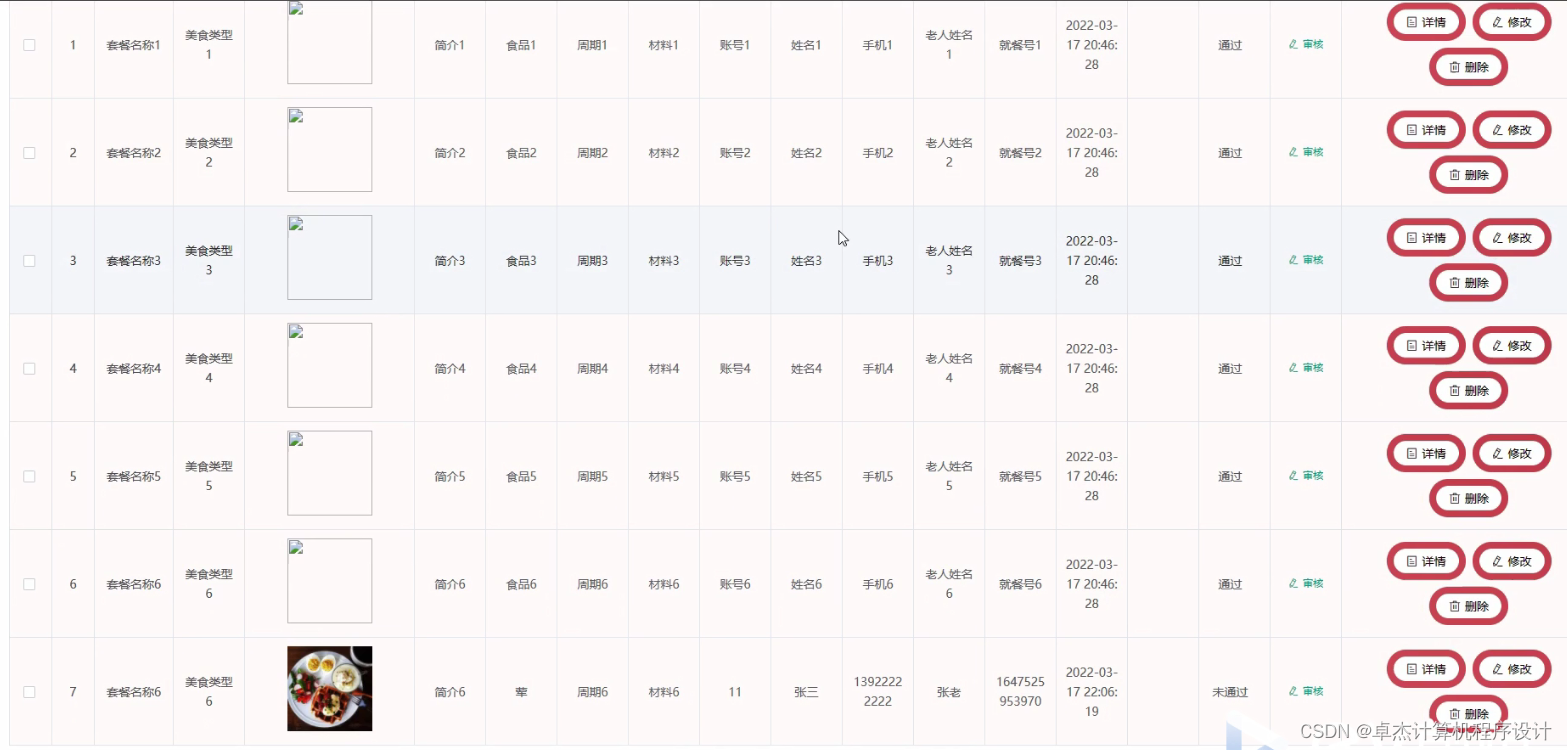The image size is (1567, 750).
Task: Check the checkbox of row 1
Action: click(x=29, y=44)
